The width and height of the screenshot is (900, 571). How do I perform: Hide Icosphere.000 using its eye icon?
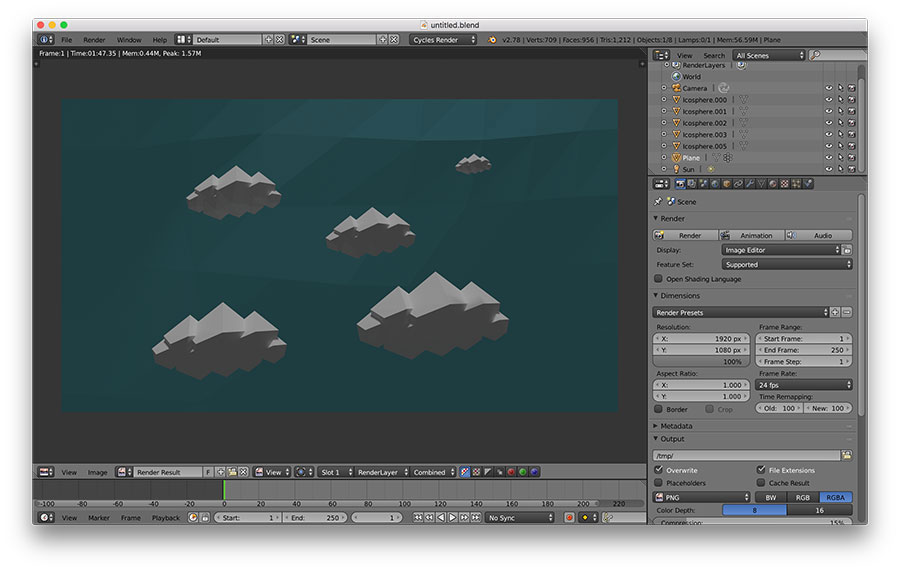[828, 99]
